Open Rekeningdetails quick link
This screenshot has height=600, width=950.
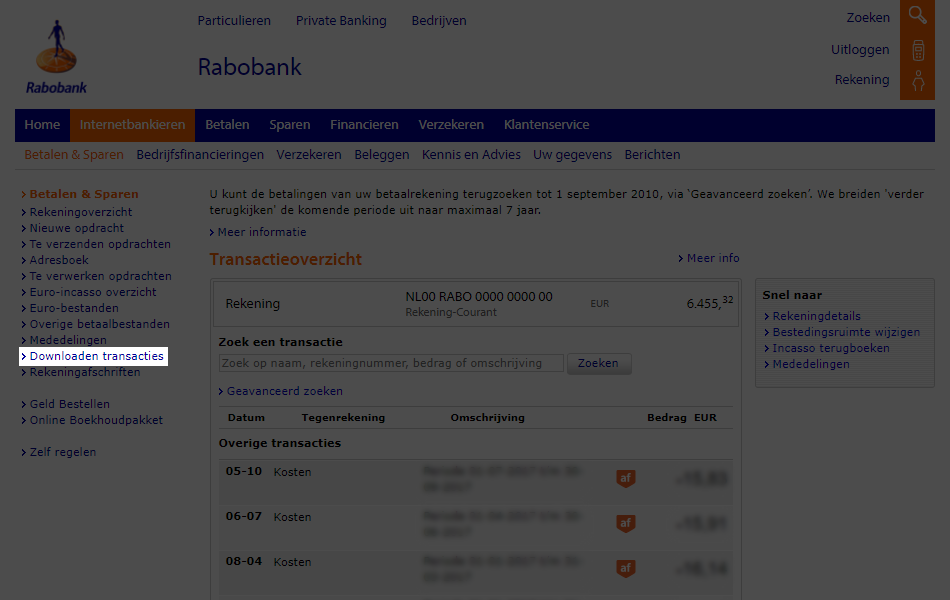pyautogui.click(x=816, y=316)
